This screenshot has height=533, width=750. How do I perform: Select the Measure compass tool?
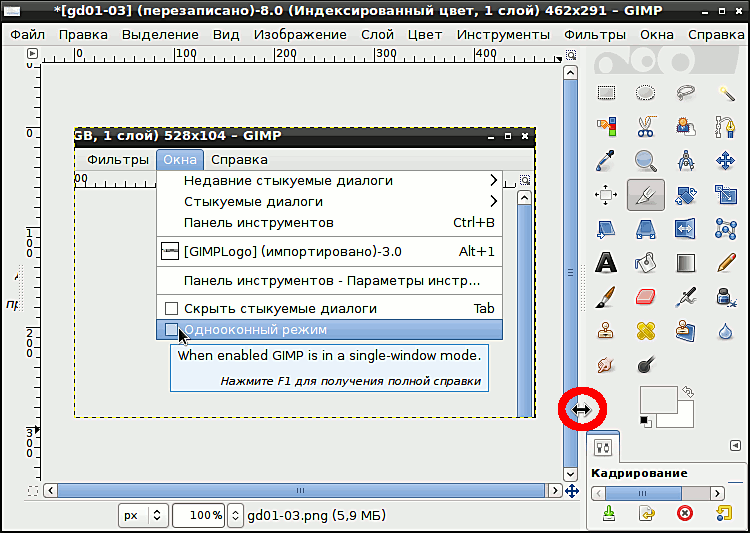685,161
